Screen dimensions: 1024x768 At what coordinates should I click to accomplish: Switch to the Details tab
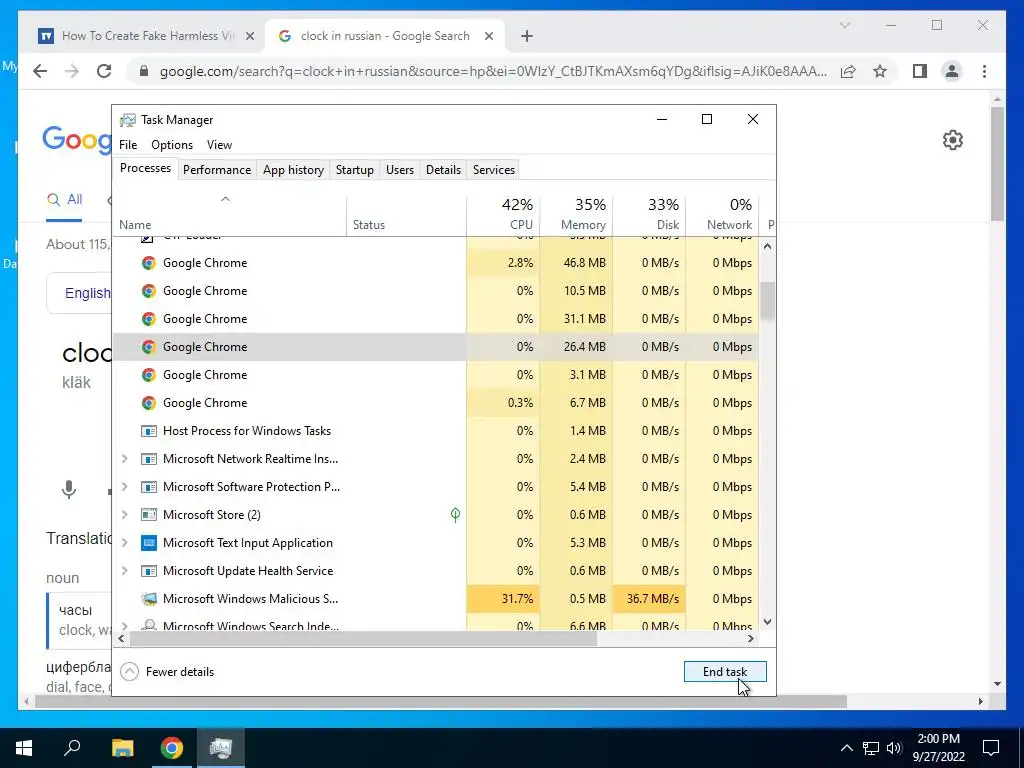443,170
